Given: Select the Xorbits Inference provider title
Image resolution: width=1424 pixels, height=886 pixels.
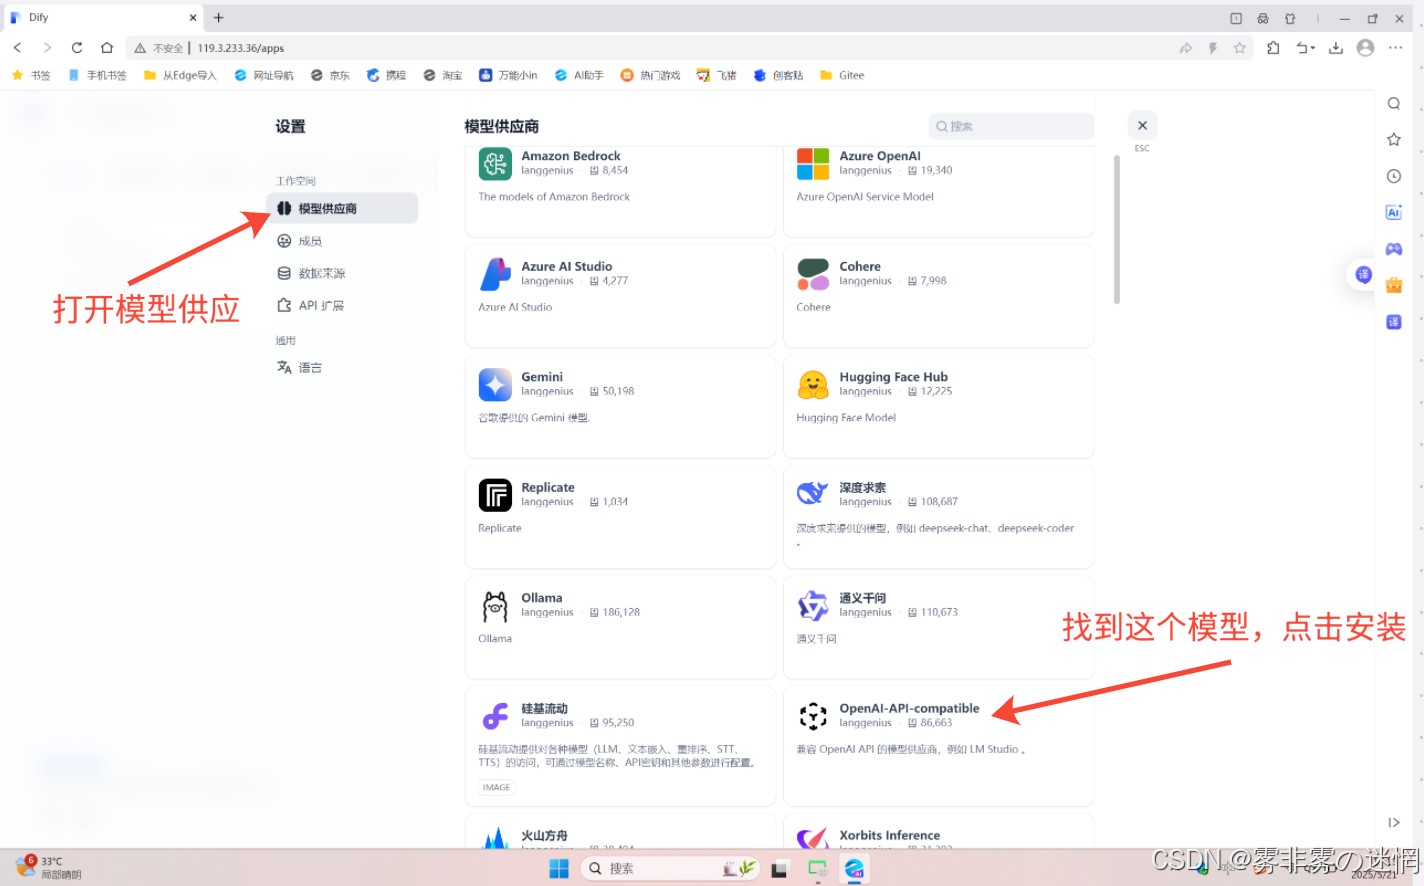Looking at the screenshot, I should coord(889,835).
